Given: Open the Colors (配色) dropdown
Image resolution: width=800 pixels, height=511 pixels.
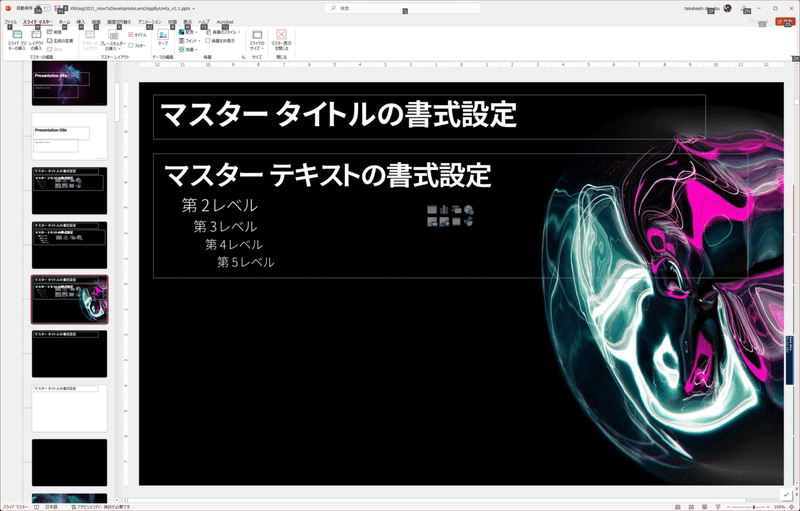Looking at the screenshot, I should click(x=188, y=32).
